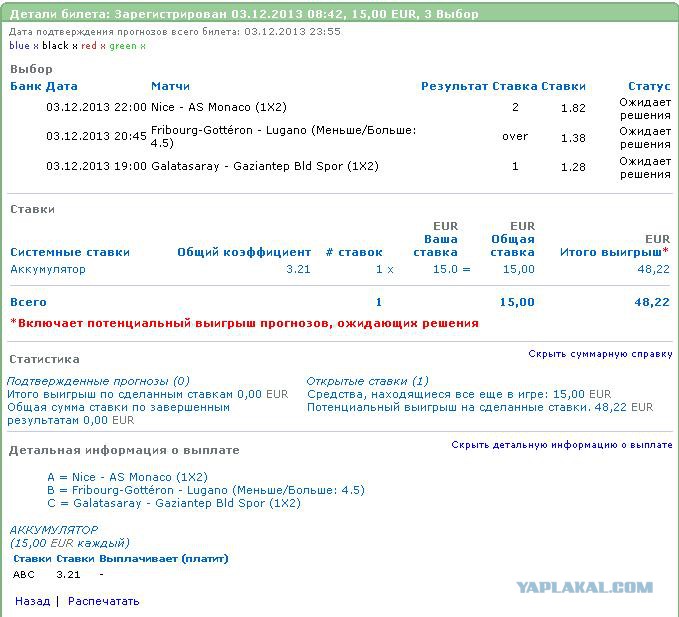This screenshot has width=679, height=617.
Task: Click the 'Назад' back link
Action: click(x=32, y=601)
